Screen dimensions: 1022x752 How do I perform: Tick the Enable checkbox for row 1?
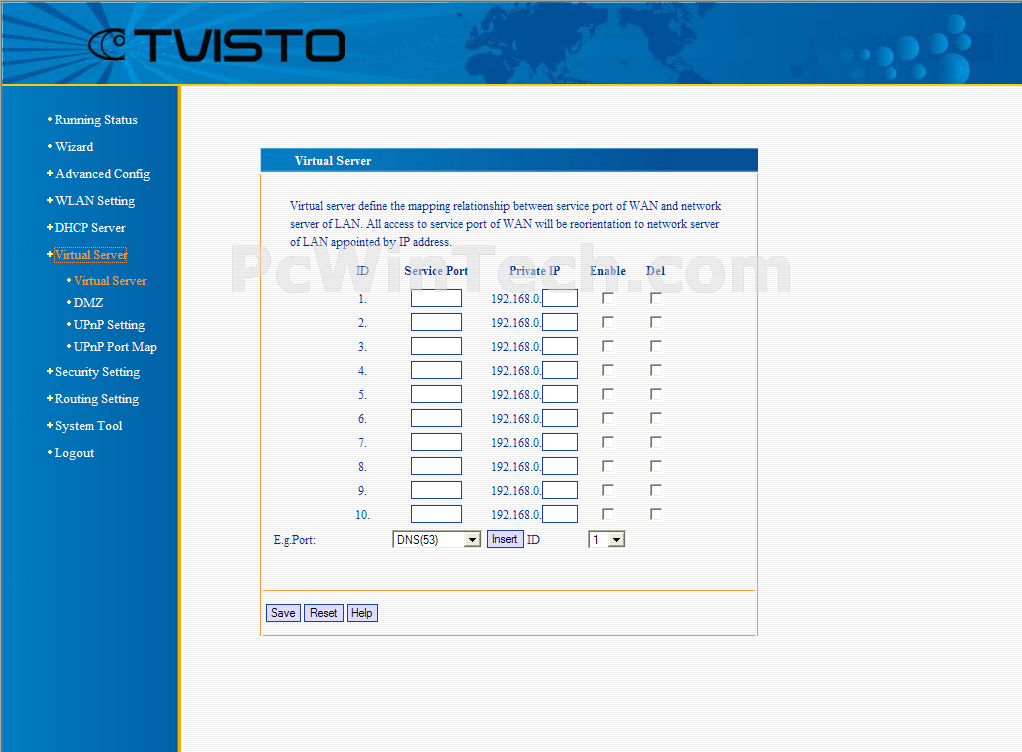(x=607, y=298)
